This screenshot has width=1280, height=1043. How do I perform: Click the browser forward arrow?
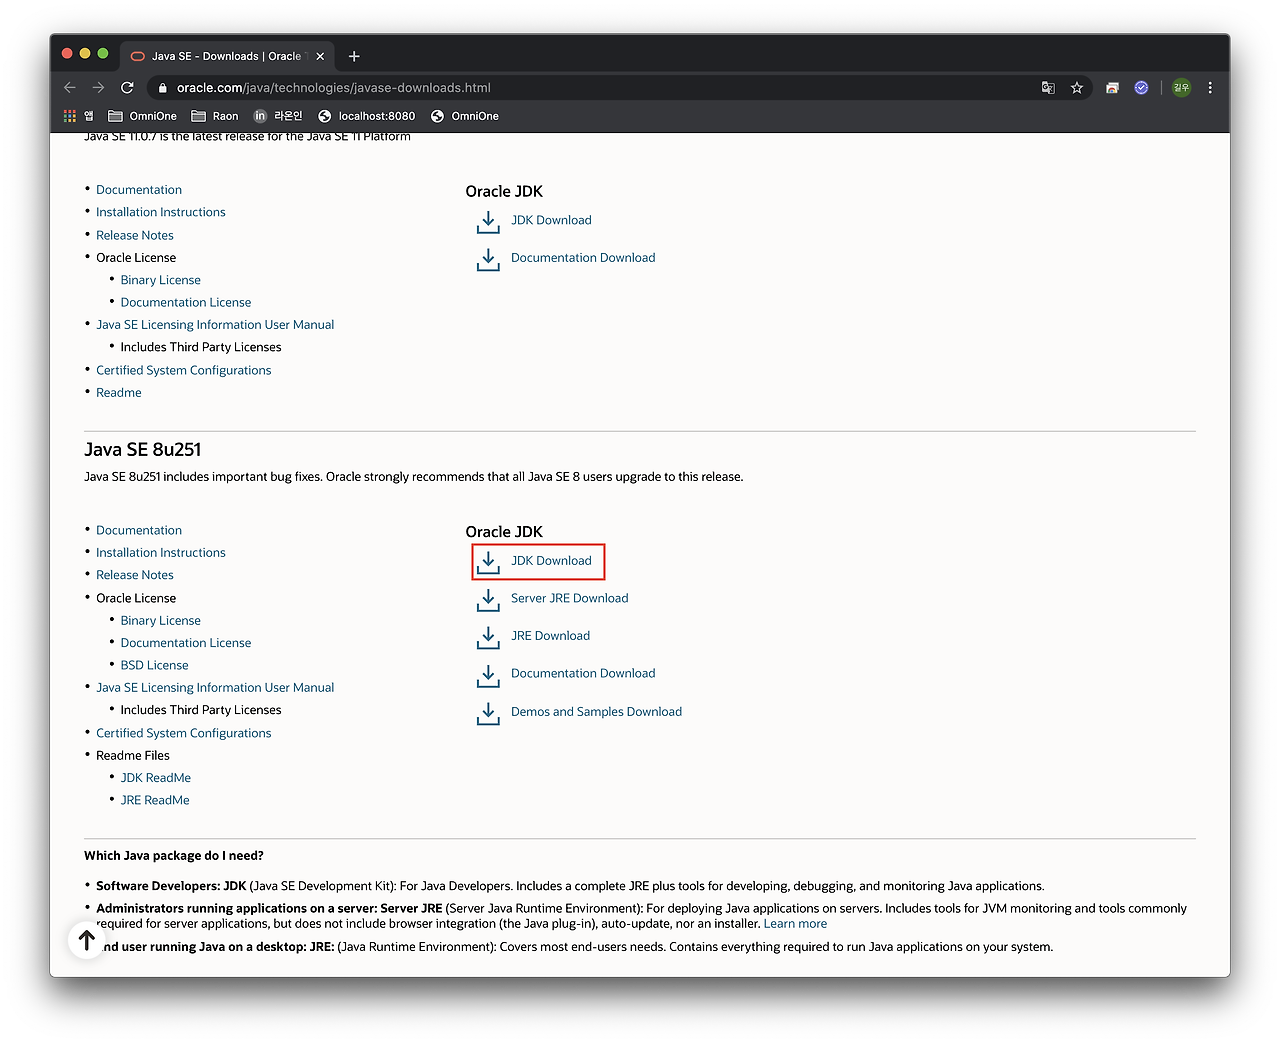[x=98, y=88]
